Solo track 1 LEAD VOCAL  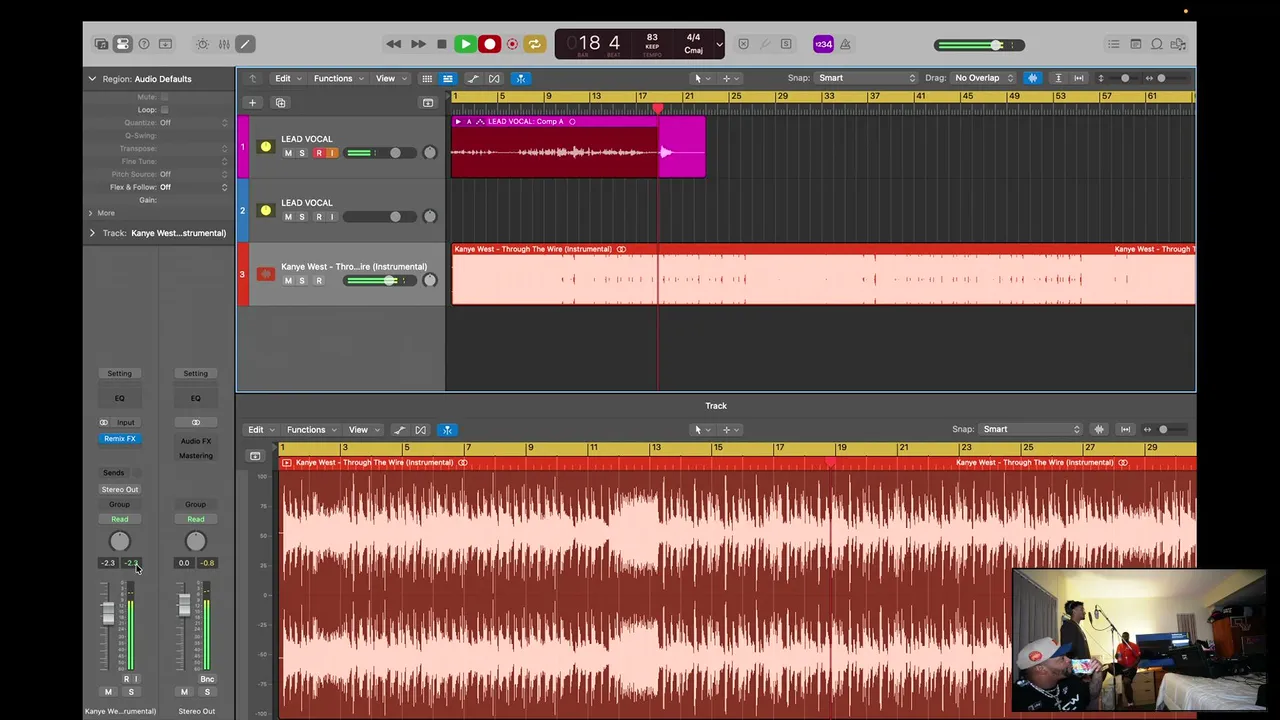(302, 153)
